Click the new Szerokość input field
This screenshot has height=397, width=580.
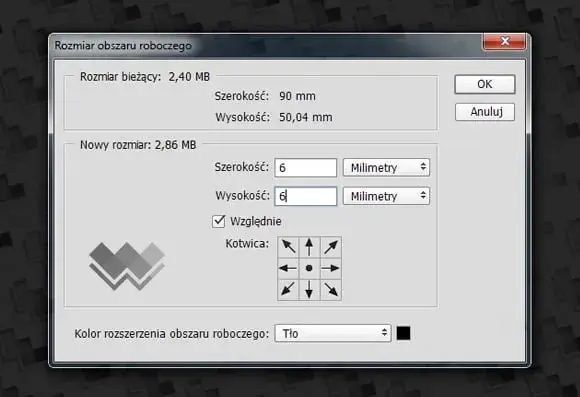(x=306, y=168)
